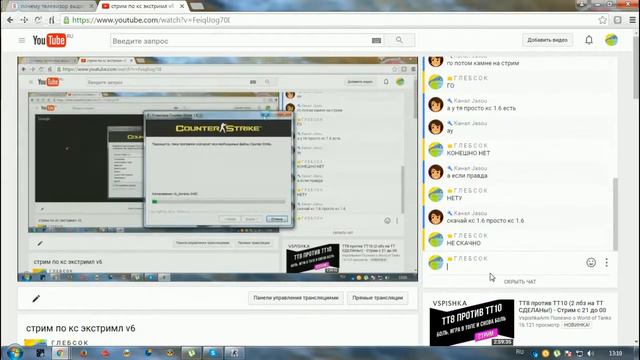Click the taskbar clock

[x=616, y=353]
